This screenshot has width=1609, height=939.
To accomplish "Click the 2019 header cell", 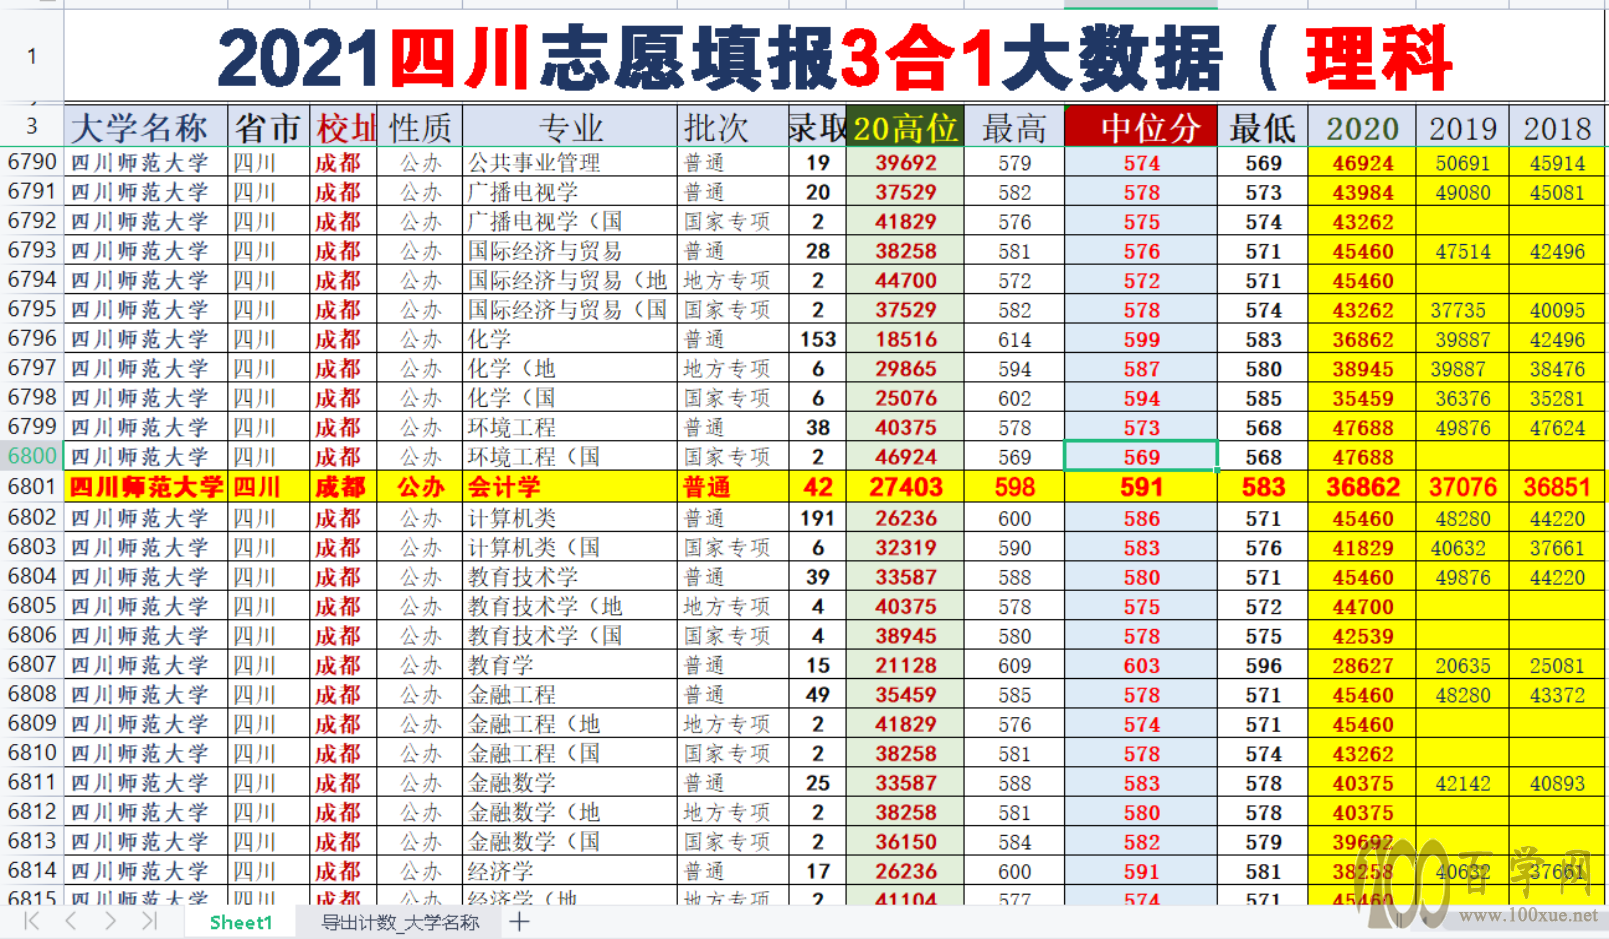I will [x=1462, y=127].
